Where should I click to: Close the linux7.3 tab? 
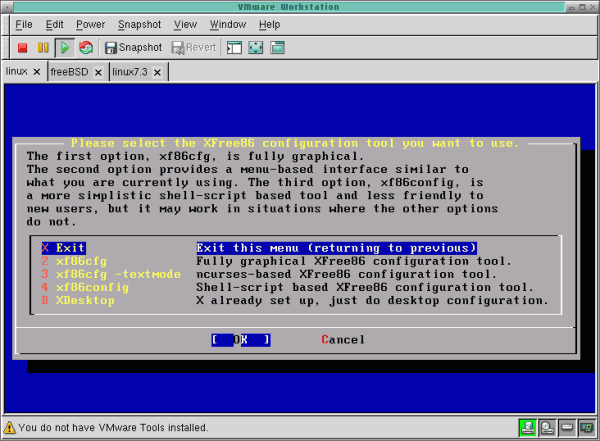tap(157, 72)
